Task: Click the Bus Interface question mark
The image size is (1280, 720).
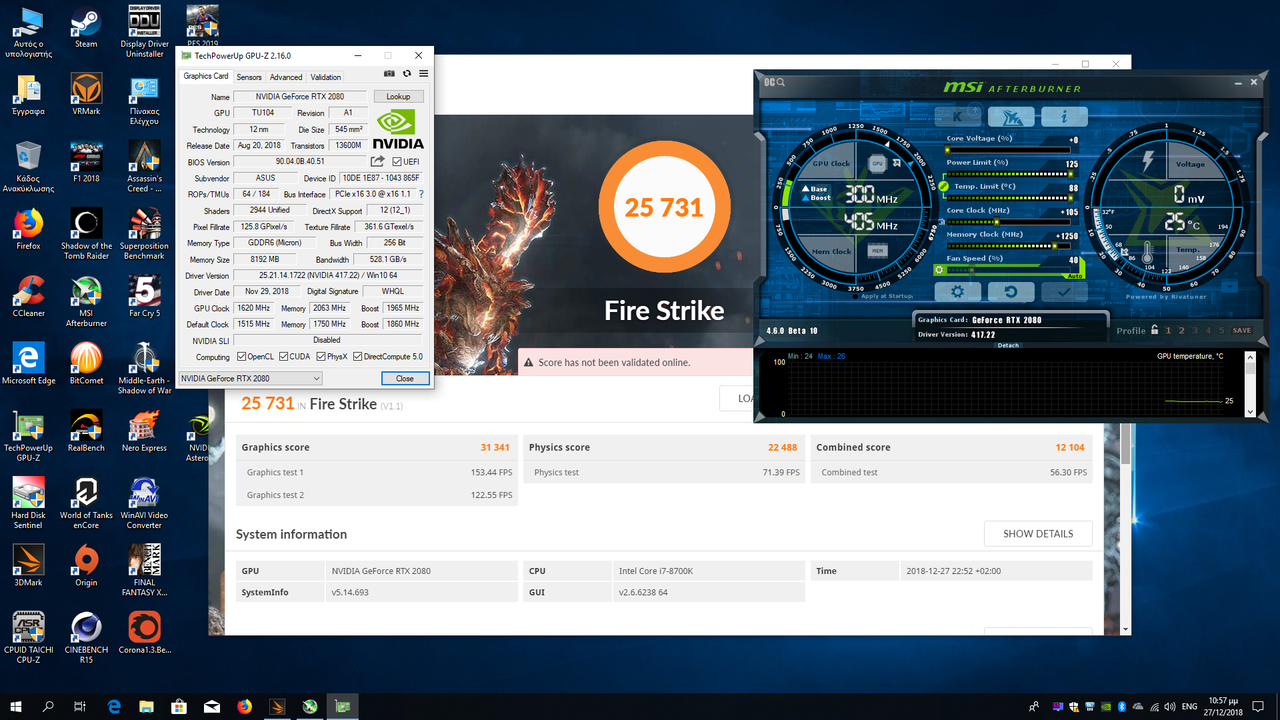Action: coord(421,194)
